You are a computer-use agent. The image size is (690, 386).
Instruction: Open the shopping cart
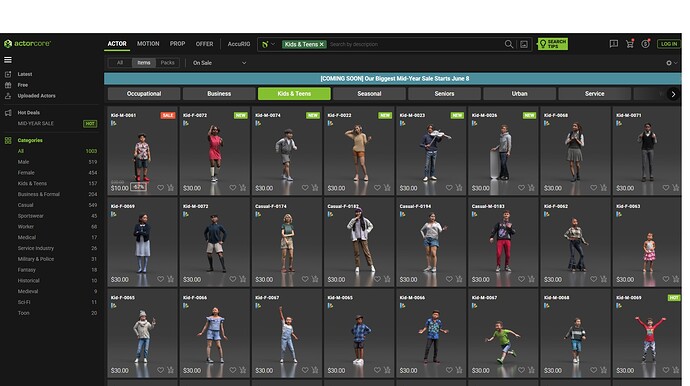point(630,44)
